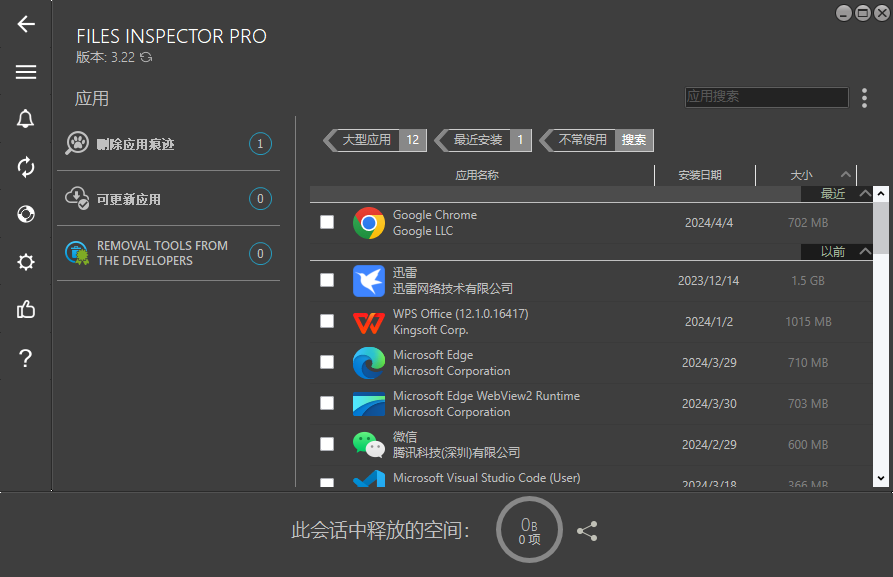Click the 此会话中释放的空间 label
Viewport: 893px width, 577px height.
(x=380, y=530)
